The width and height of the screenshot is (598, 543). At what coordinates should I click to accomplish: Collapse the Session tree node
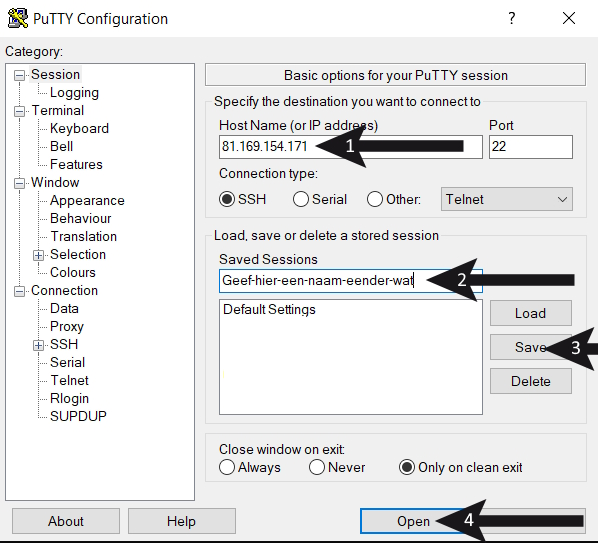[x=19, y=75]
